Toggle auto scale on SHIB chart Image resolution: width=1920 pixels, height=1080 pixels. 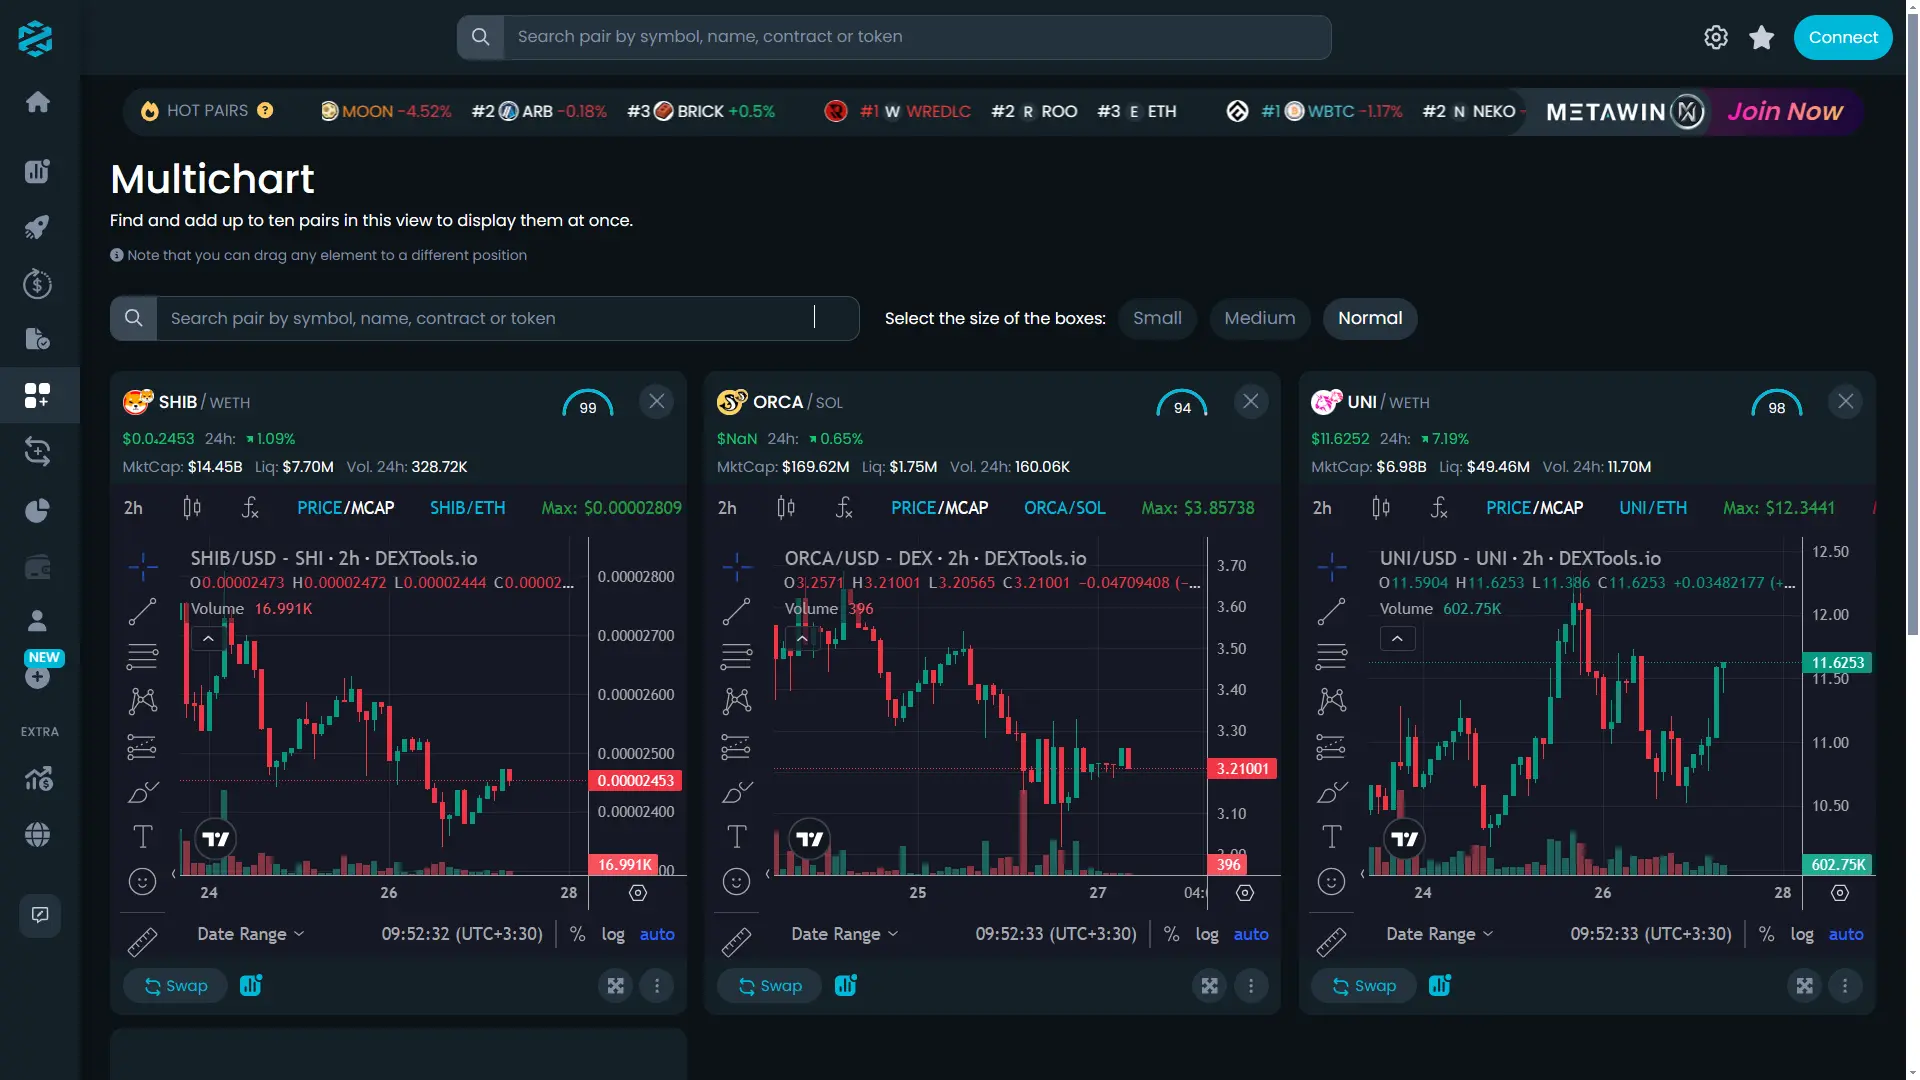point(657,934)
